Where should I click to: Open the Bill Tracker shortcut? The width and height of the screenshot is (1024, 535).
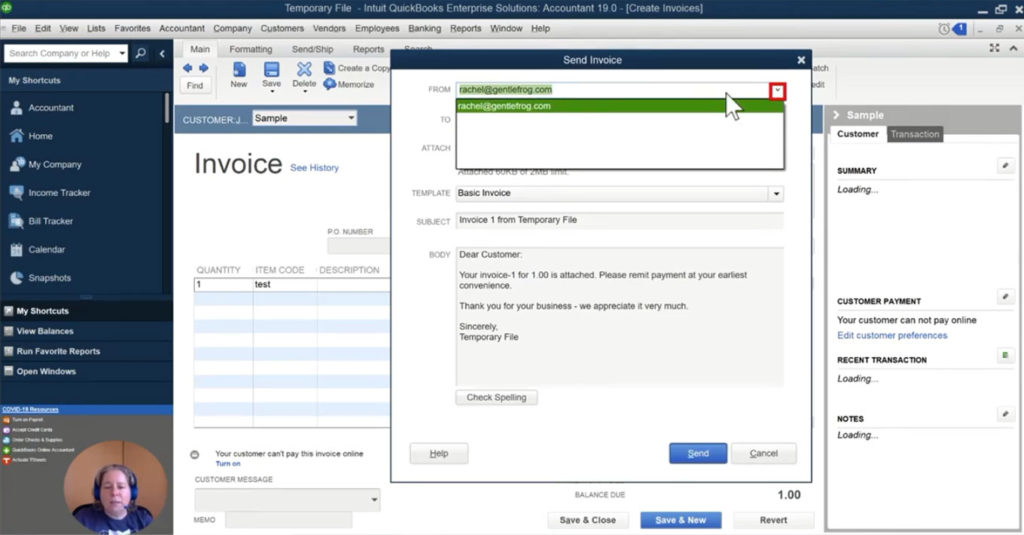50,221
